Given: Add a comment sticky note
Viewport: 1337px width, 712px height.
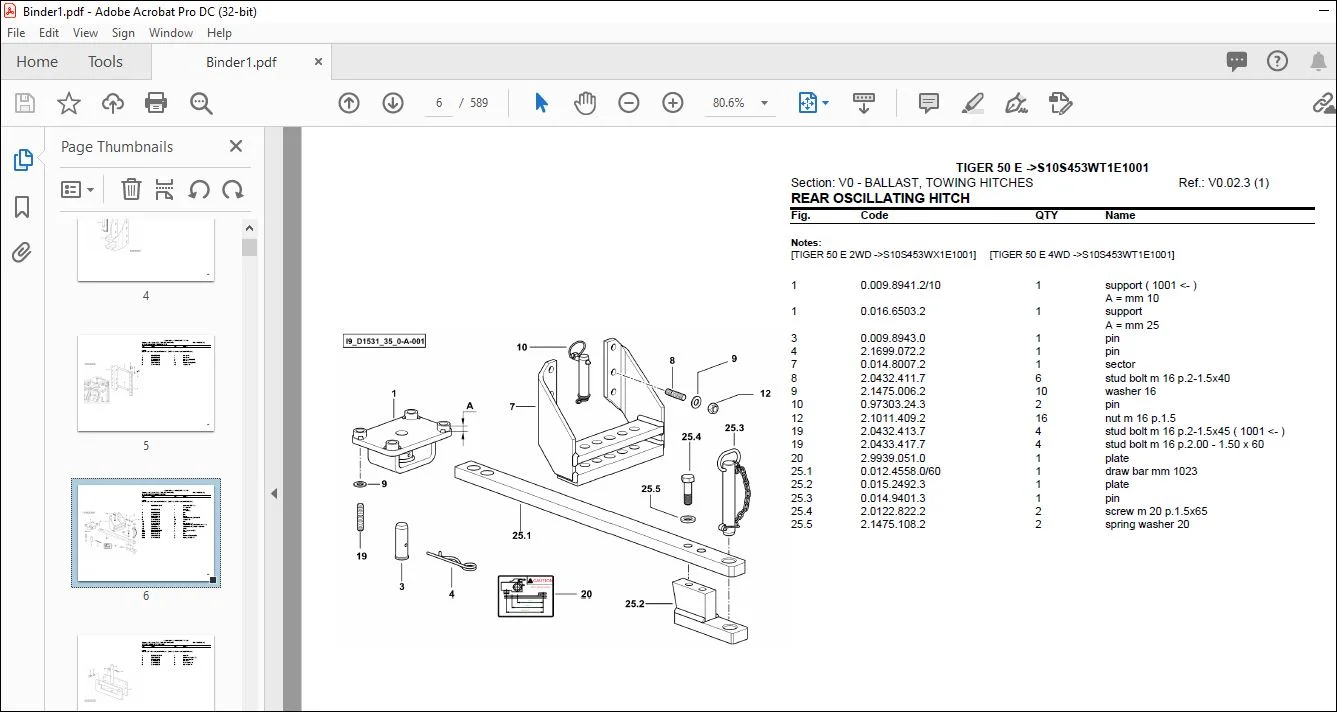Looking at the screenshot, I should tap(929, 103).
